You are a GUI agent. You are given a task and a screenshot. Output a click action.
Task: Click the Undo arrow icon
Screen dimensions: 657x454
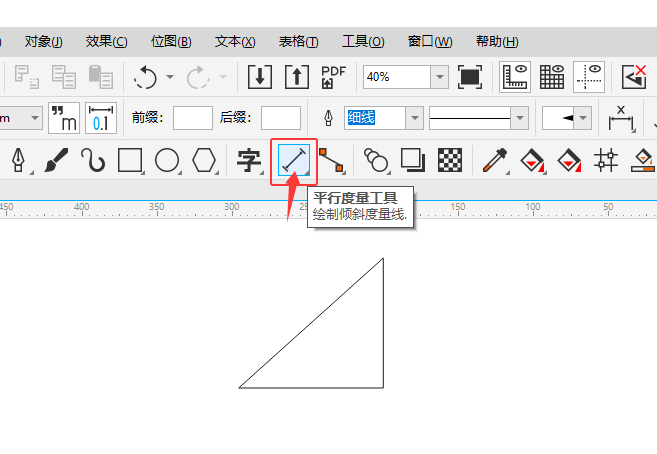click(145, 77)
